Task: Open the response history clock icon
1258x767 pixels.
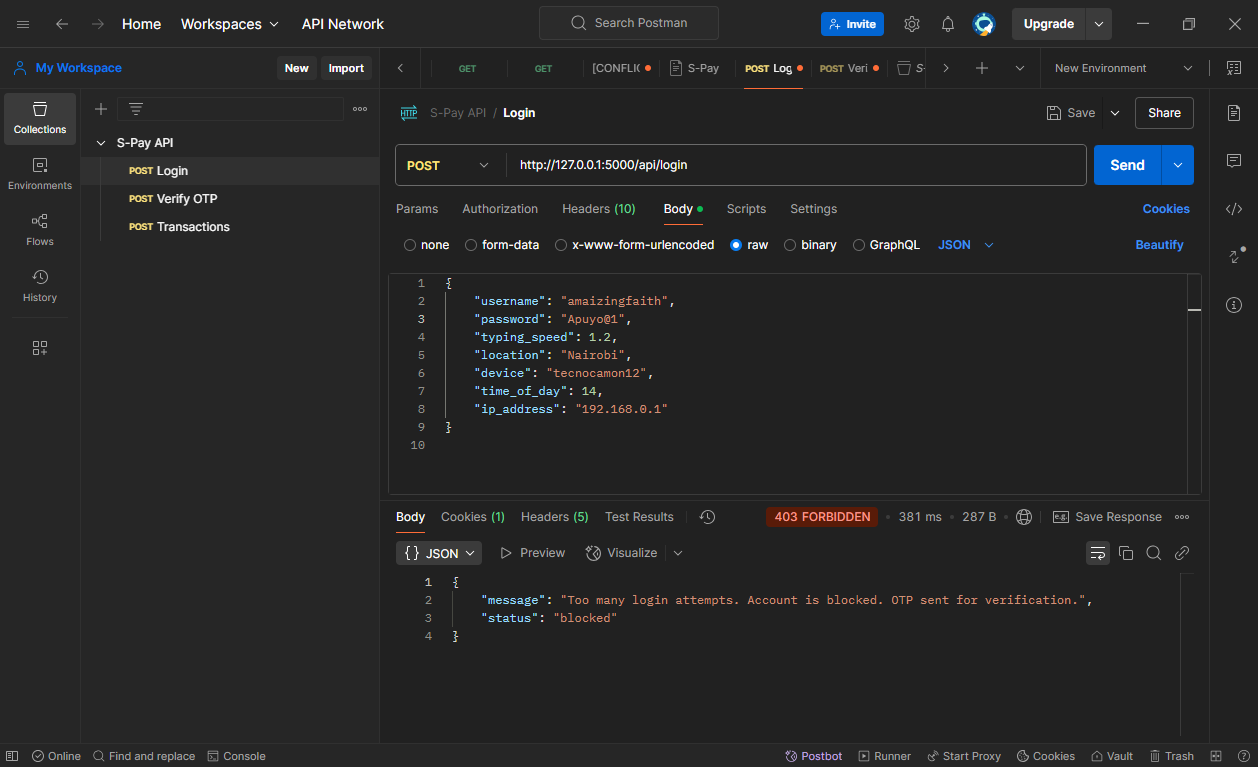Action: coord(707,517)
